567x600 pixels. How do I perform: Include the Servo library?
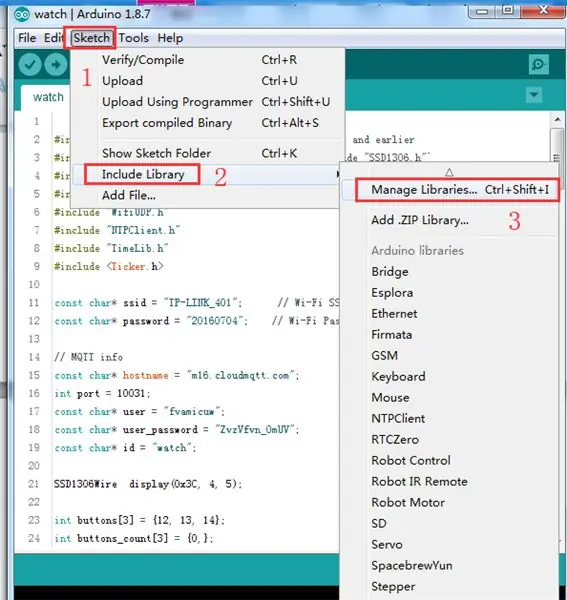pyautogui.click(x=387, y=545)
